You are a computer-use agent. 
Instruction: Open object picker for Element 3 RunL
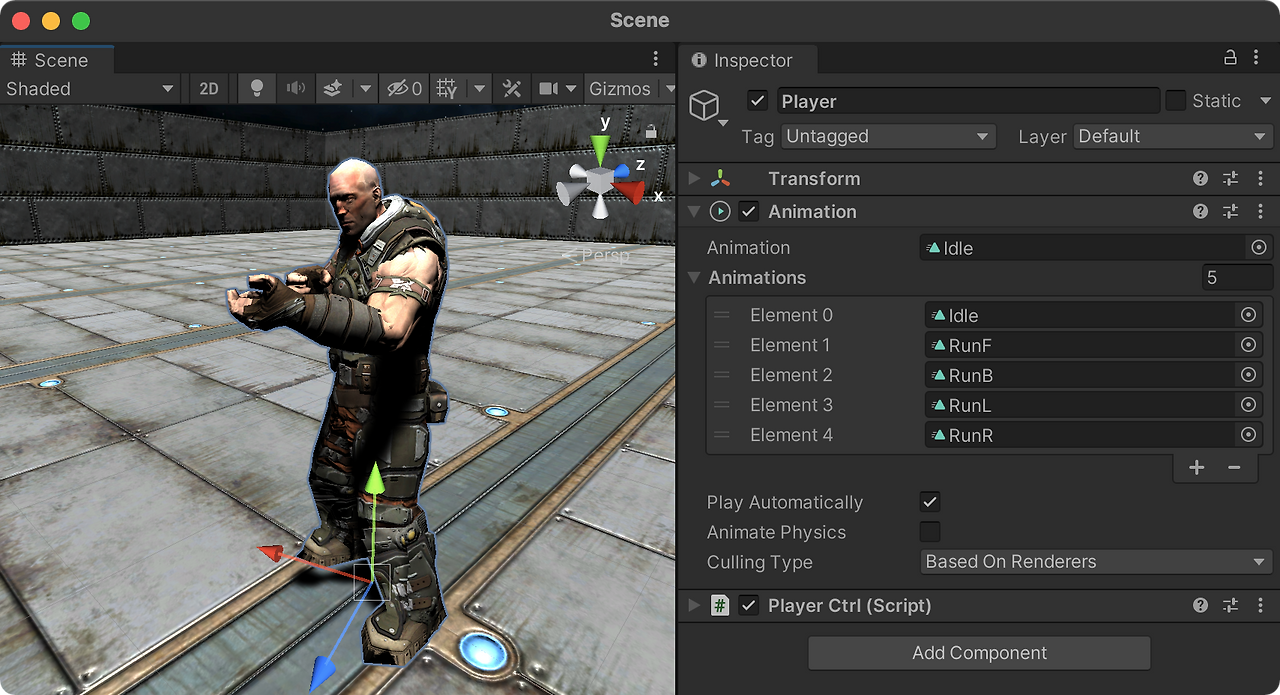1248,405
